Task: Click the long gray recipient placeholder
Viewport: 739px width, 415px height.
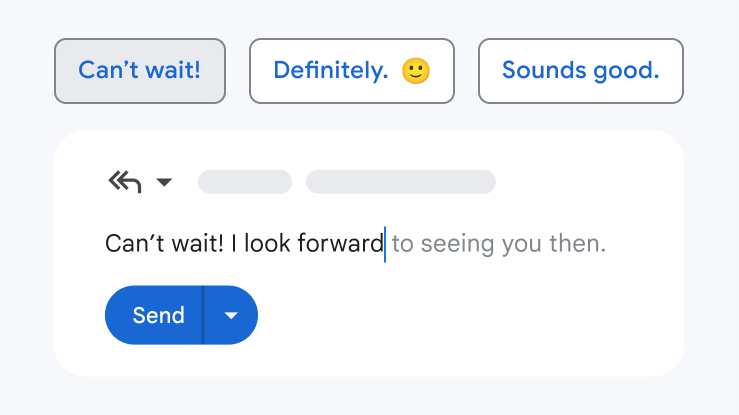Action: click(400, 182)
